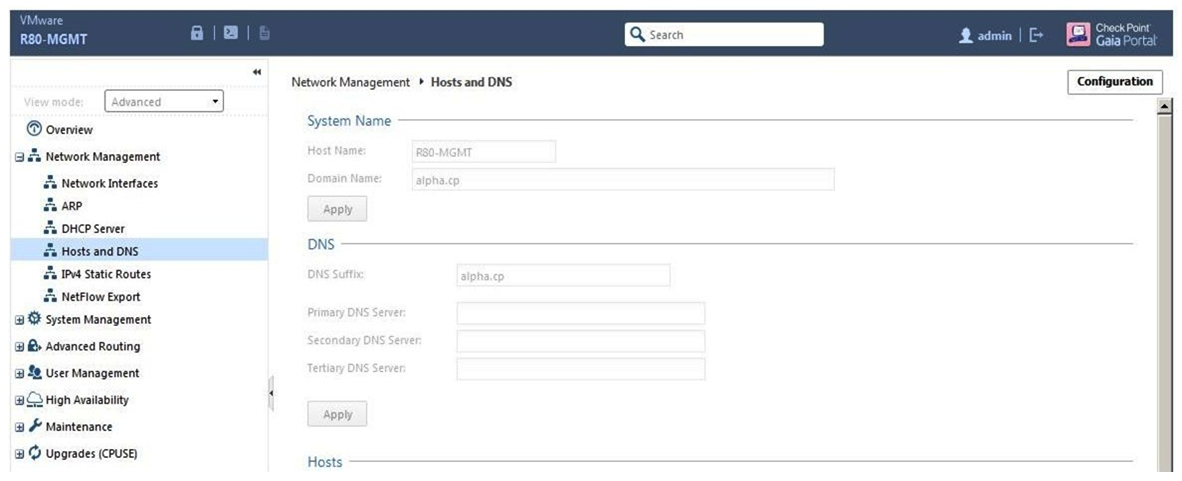
Task: Select IPv4 Static Routes in the sidebar
Action: point(106,274)
